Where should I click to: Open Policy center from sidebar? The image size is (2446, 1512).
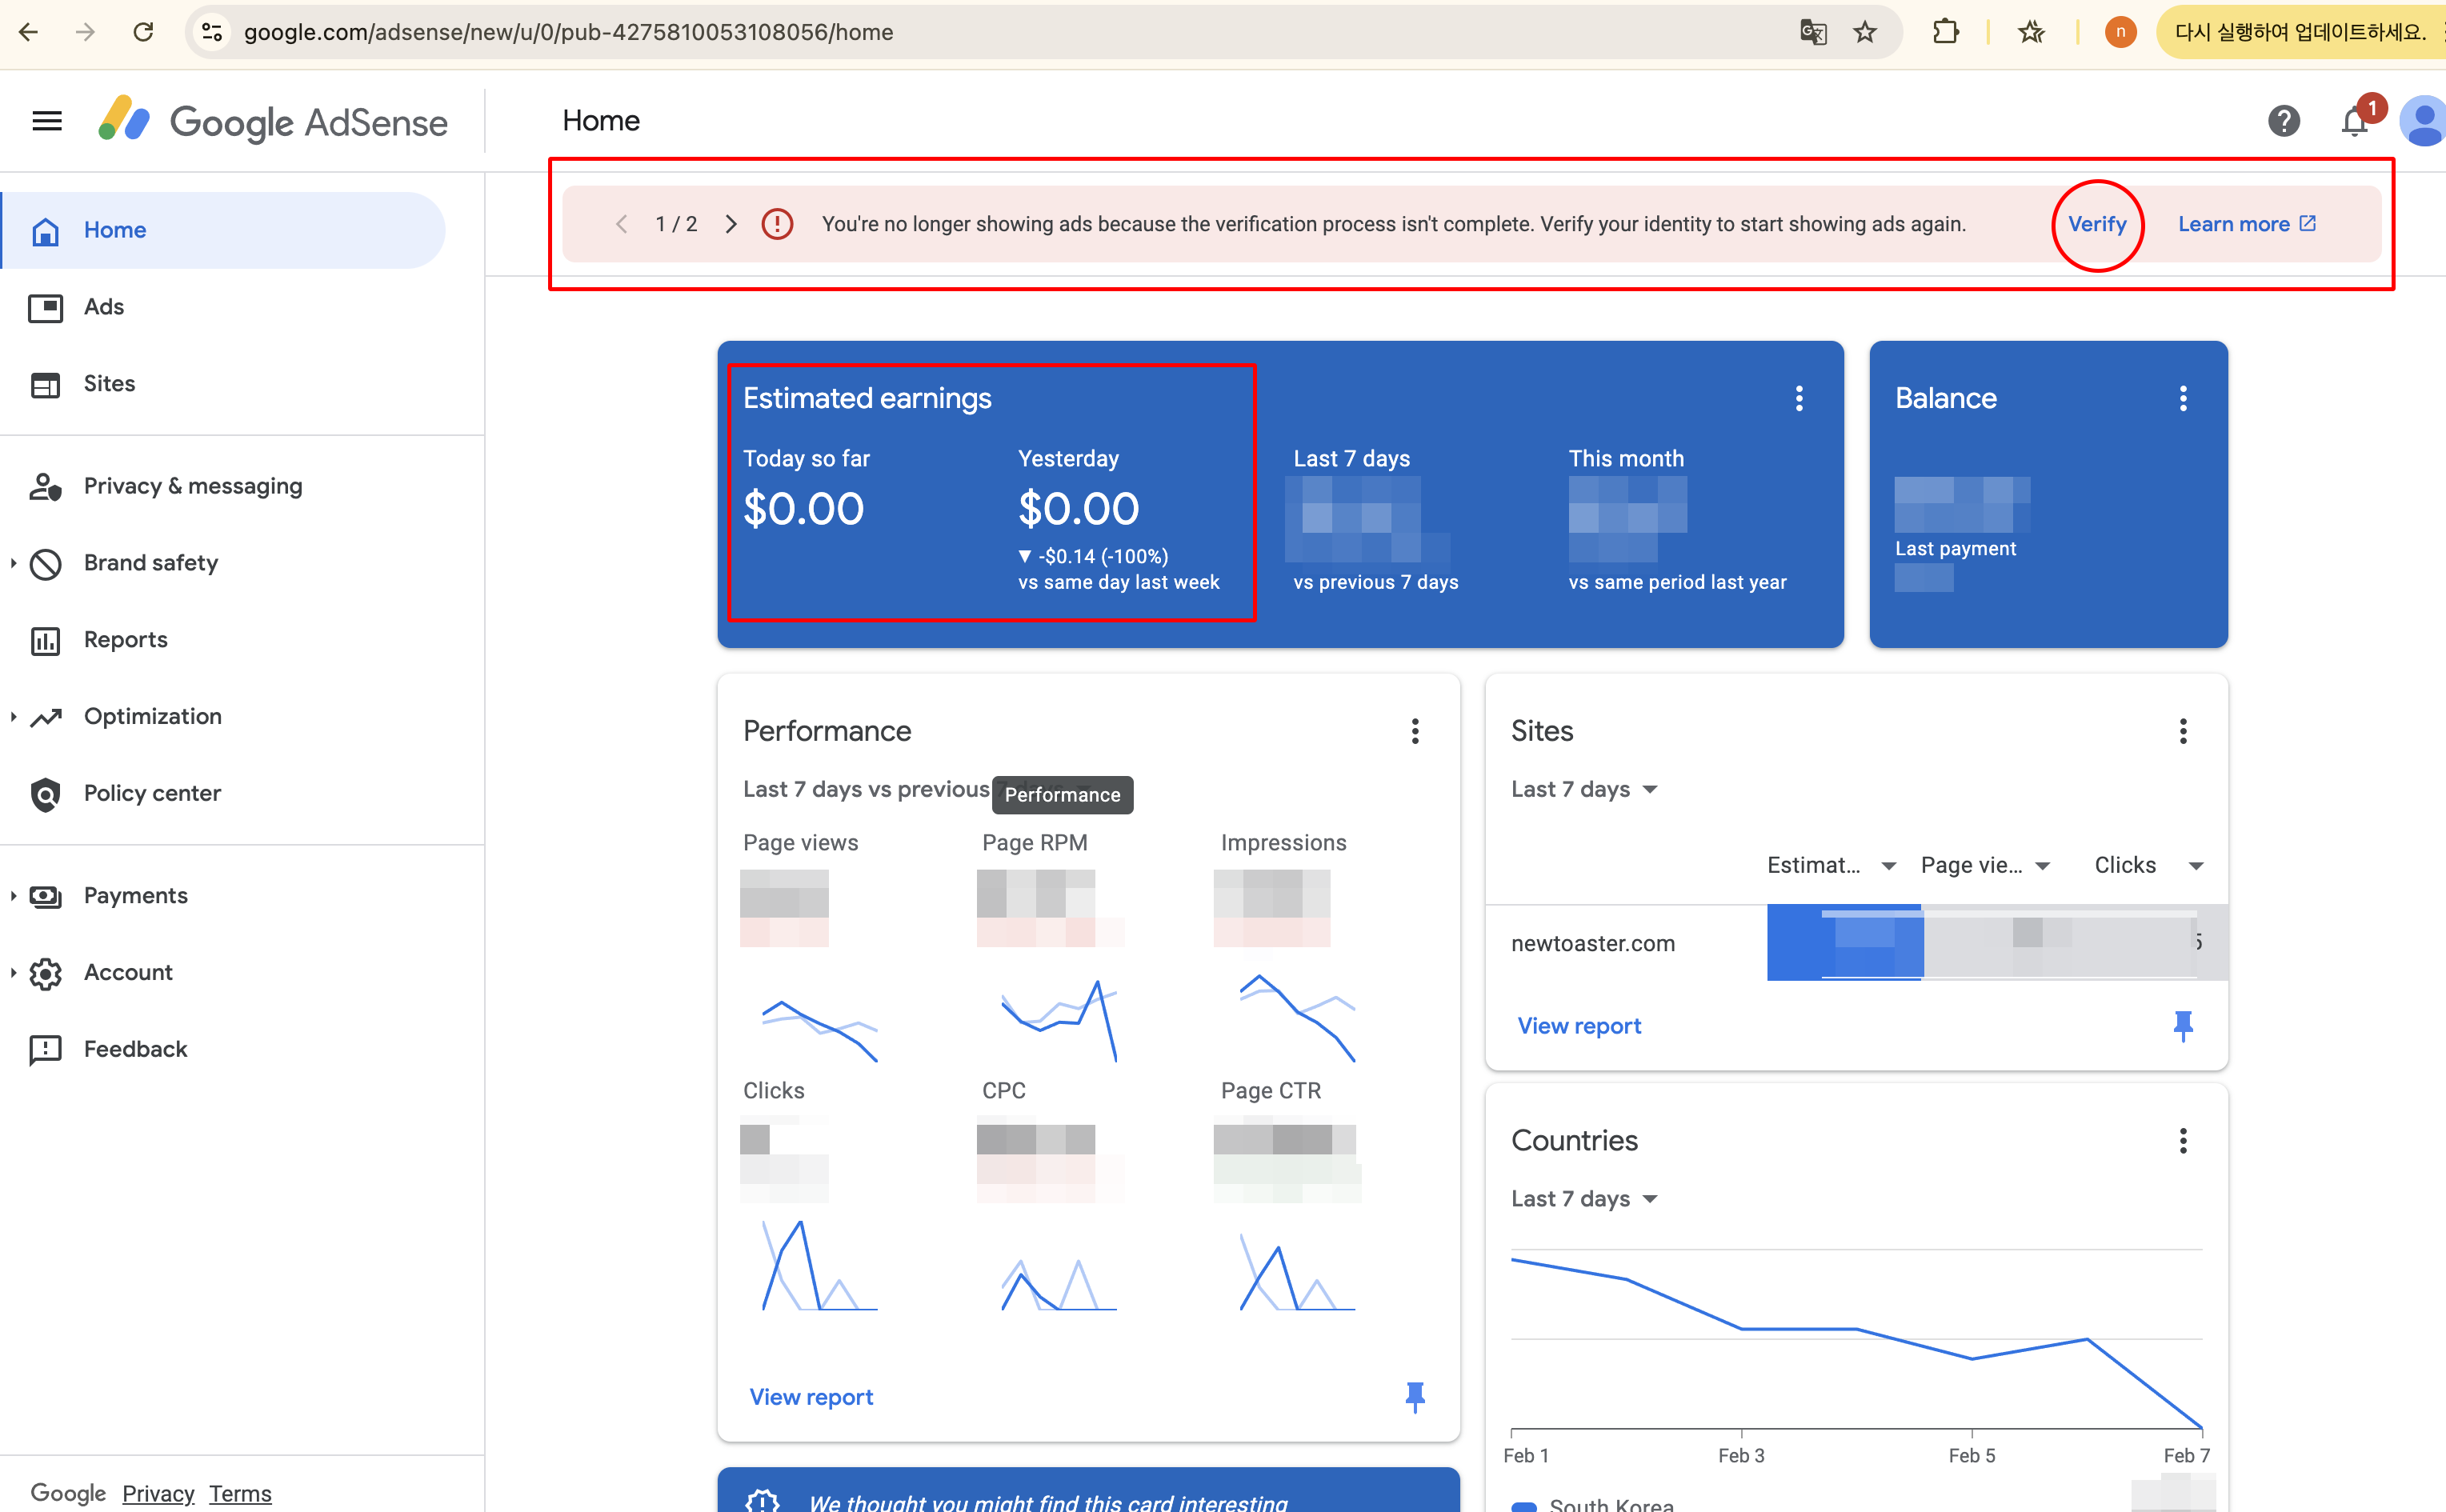[x=152, y=793]
